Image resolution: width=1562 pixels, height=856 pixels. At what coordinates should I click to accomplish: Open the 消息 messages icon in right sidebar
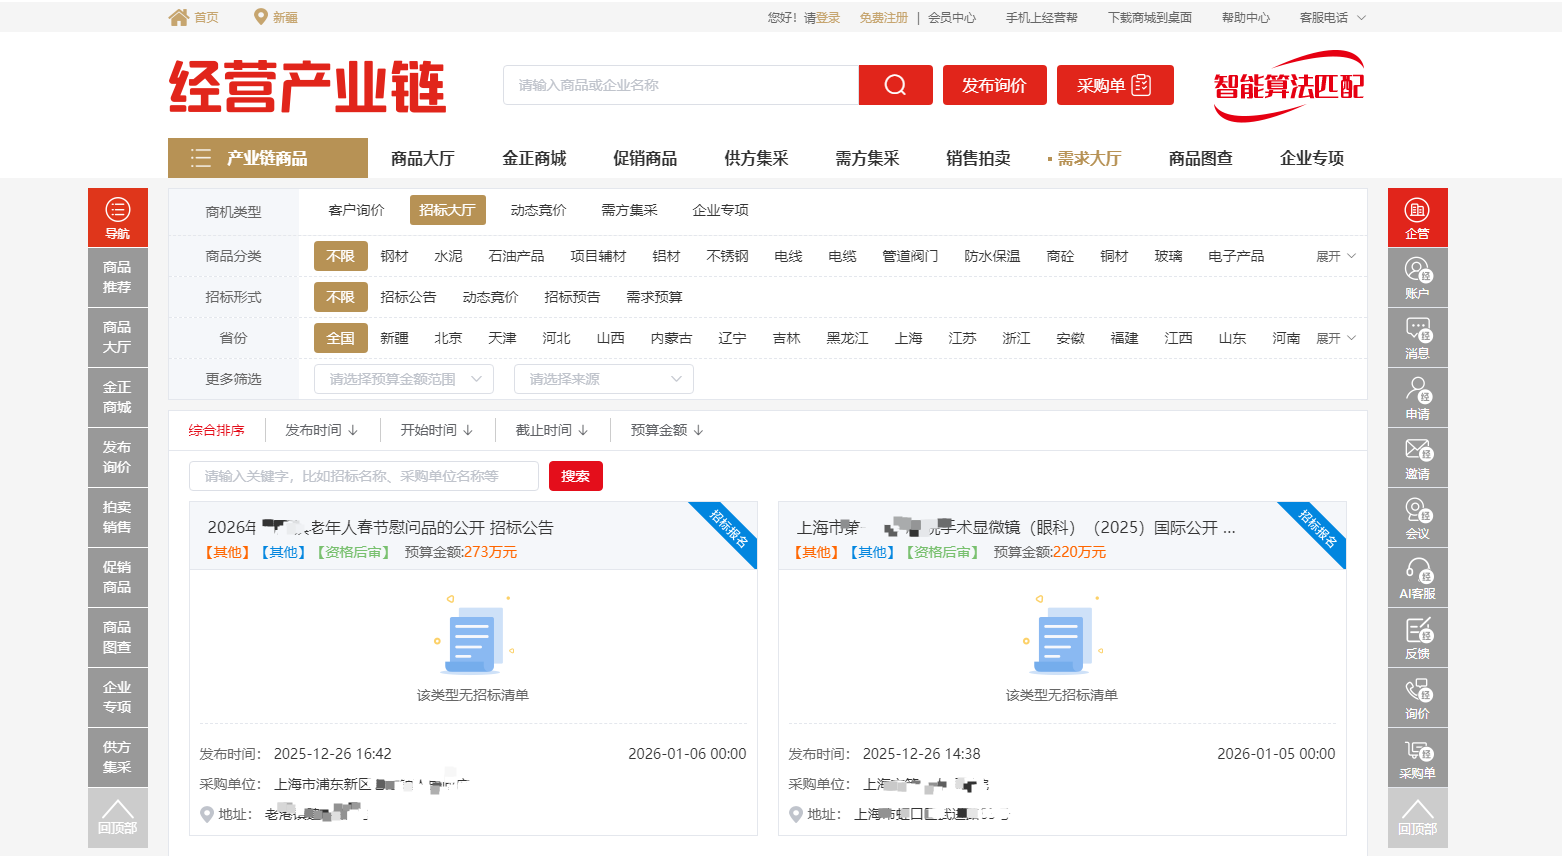(1418, 337)
